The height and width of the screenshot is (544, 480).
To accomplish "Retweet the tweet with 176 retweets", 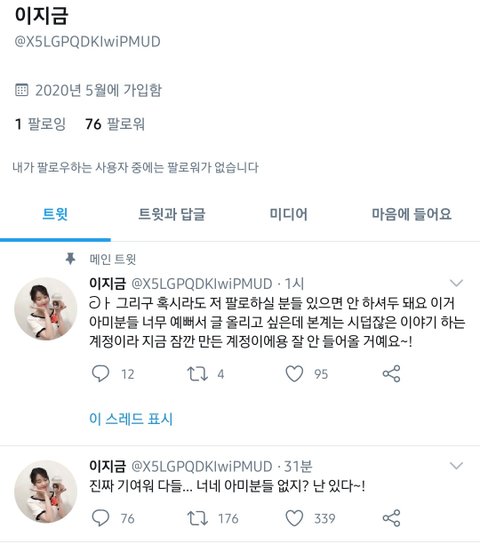I will pos(197,518).
